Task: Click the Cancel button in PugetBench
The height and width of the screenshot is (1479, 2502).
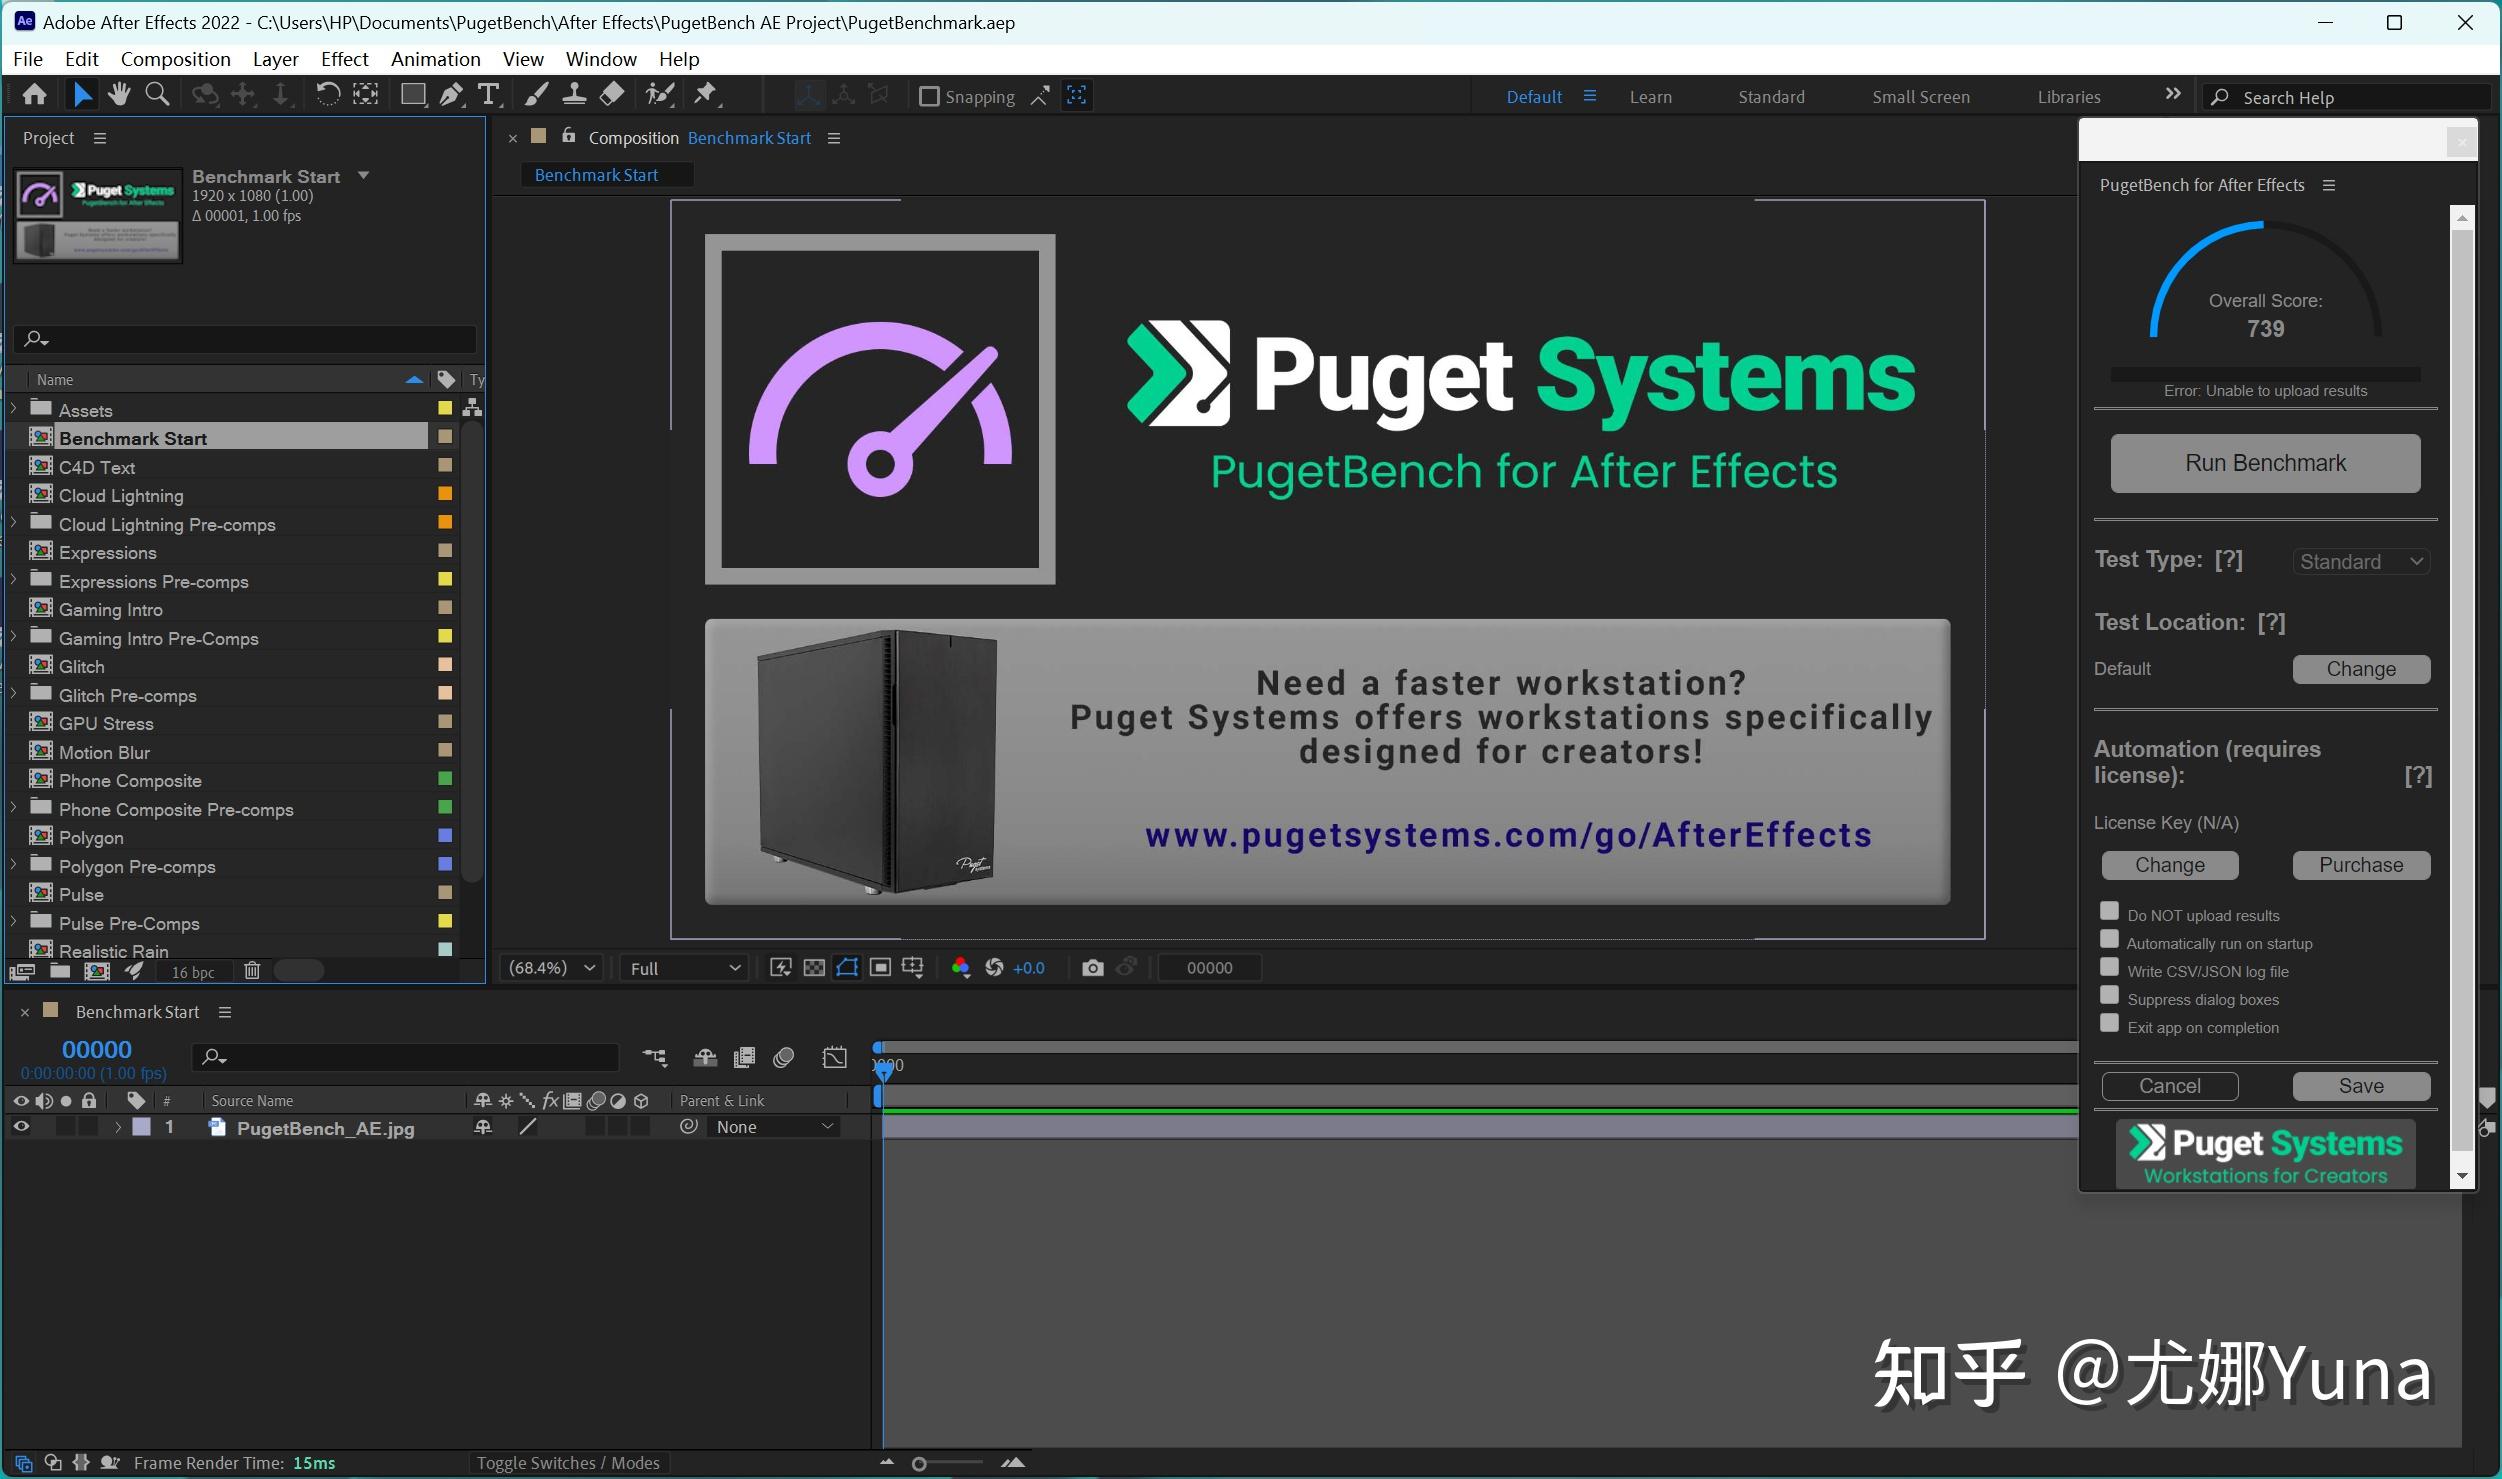Action: (x=2170, y=1086)
